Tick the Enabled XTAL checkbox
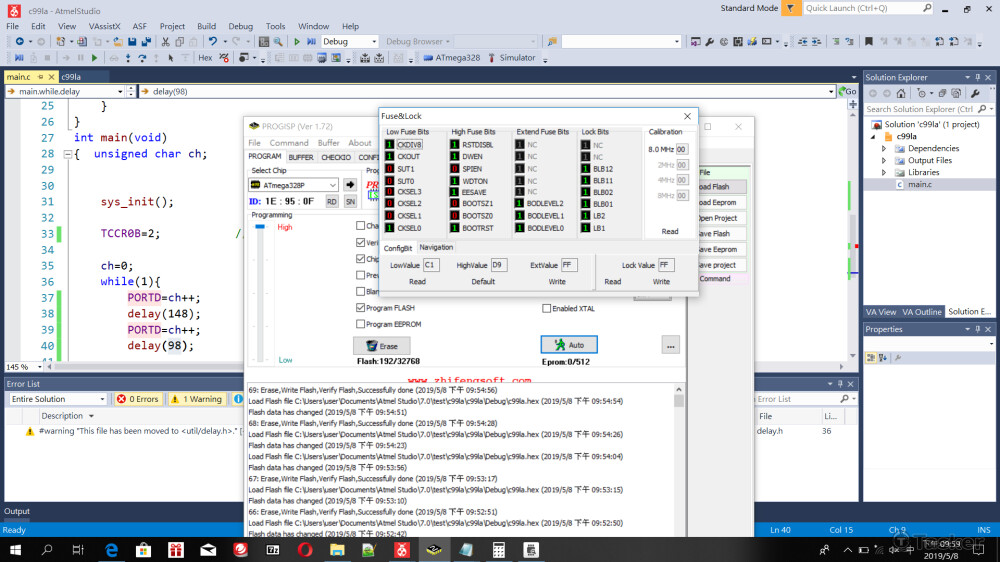The height and width of the screenshot is (562, 1000). 546,309
